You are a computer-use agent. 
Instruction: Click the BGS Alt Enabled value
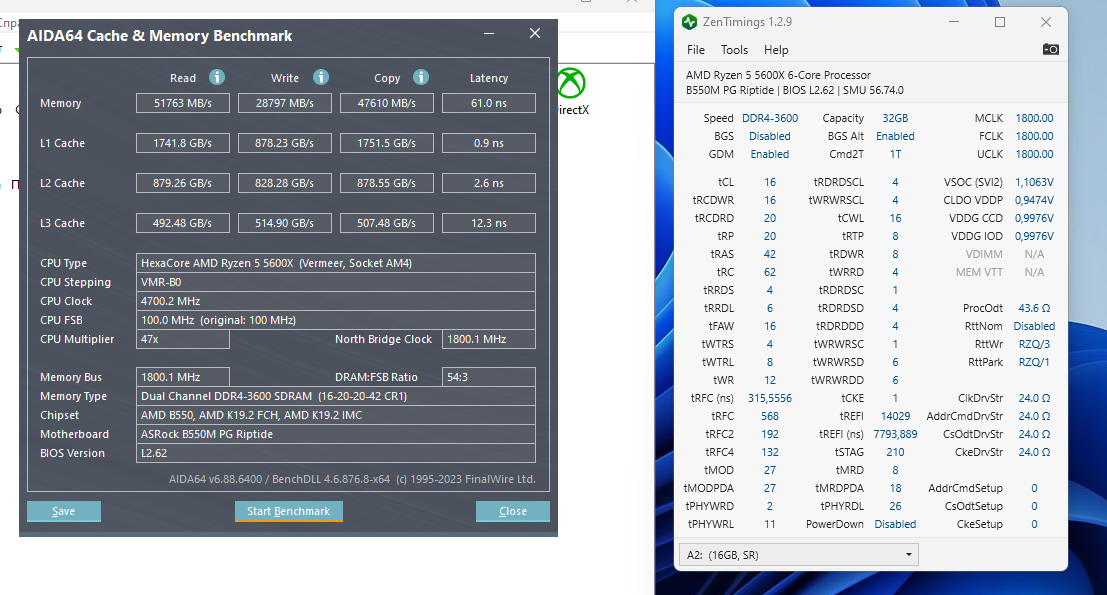click(x=895, y=136)
